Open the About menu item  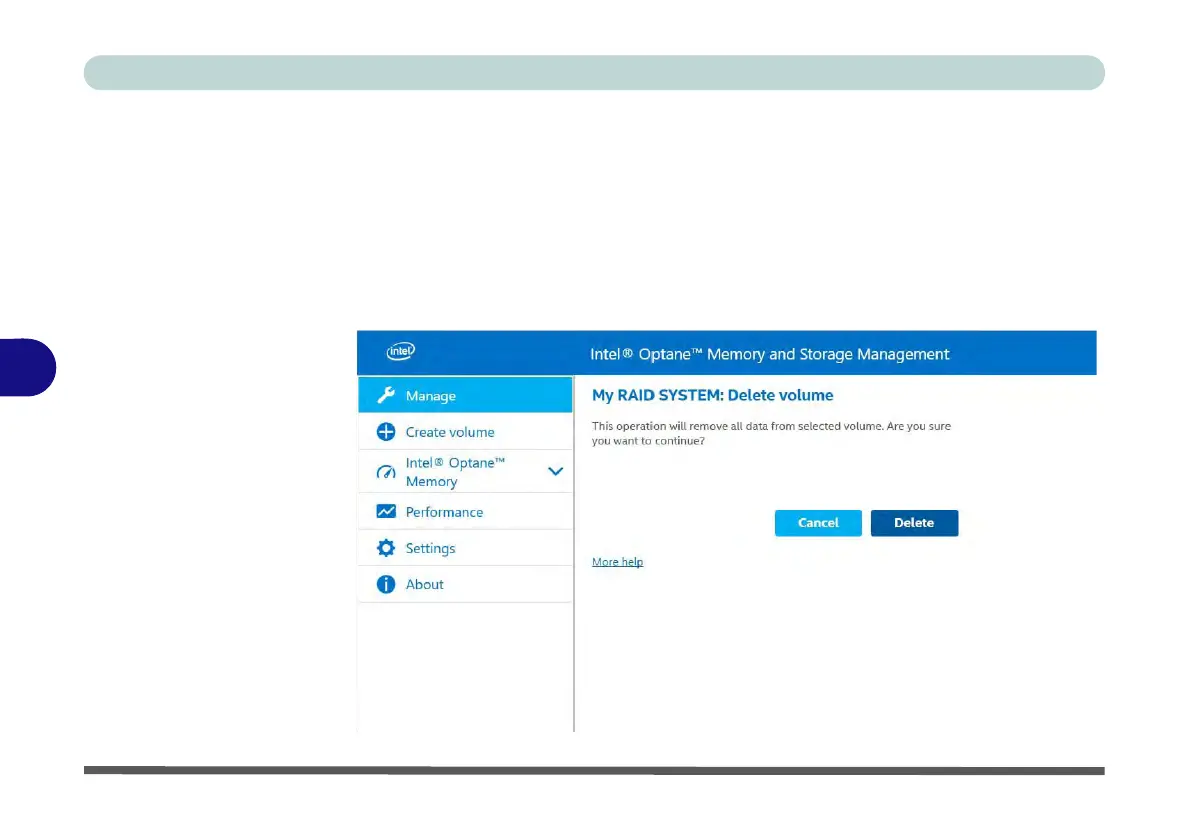[x=465, y=584]
